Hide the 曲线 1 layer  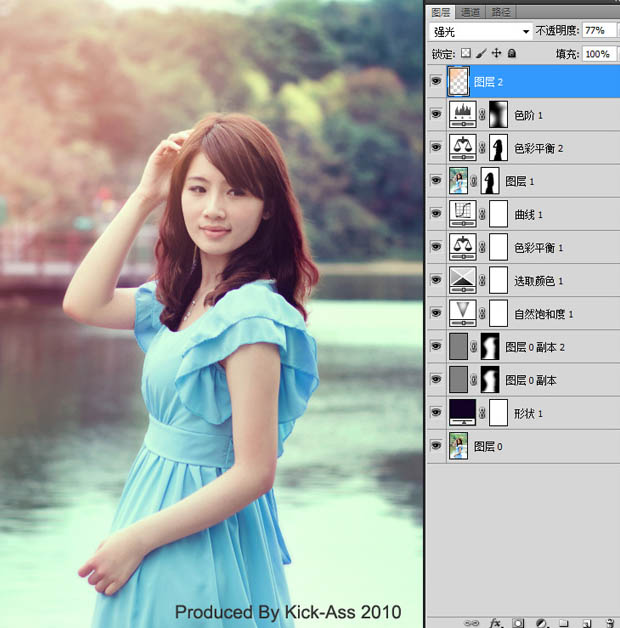(435, 214)
